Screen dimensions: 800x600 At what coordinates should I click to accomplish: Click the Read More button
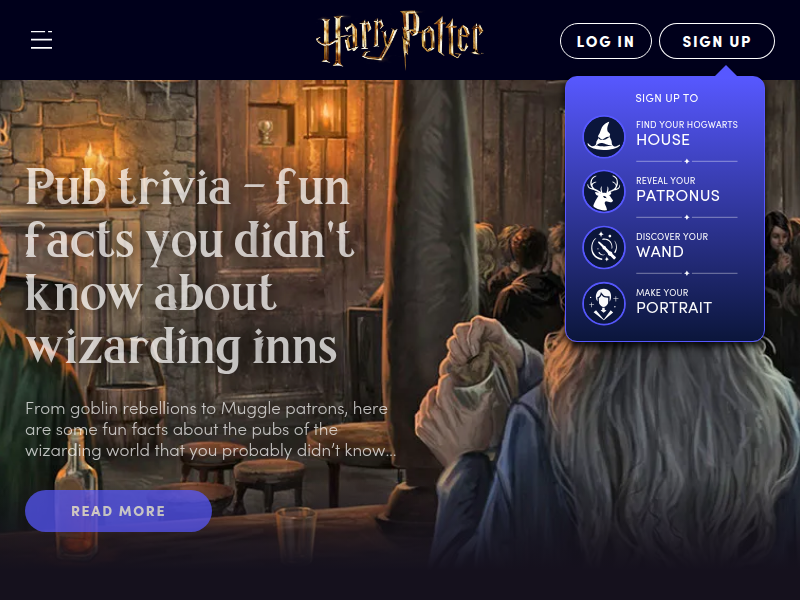tap(118, 511)
